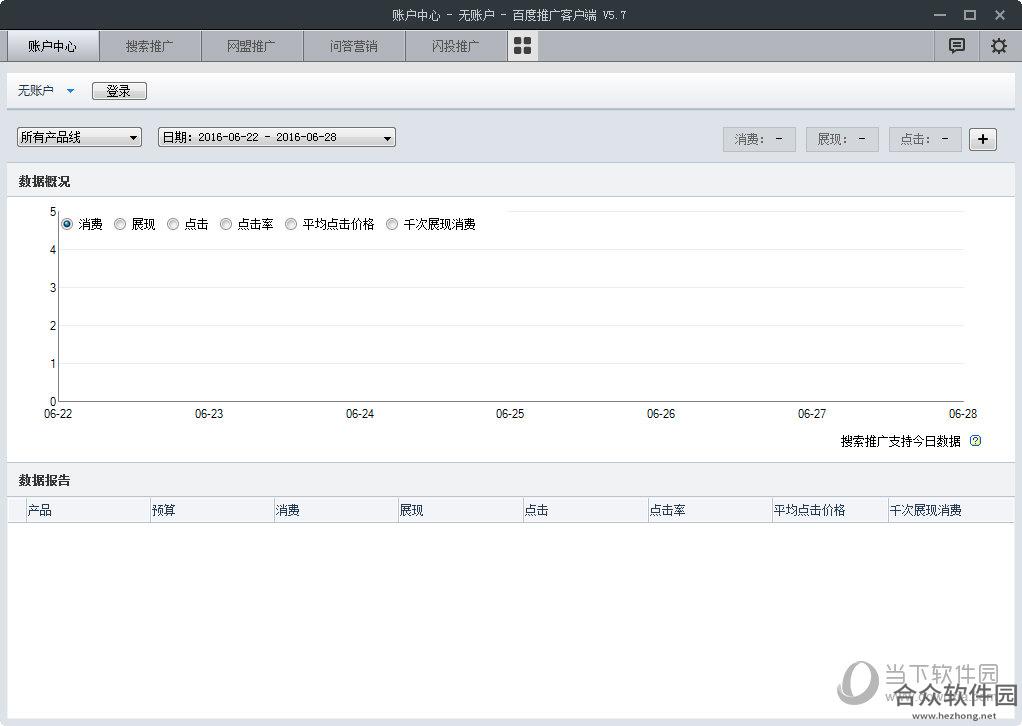Click the 06-28 chart axis label
The height and width of the screenshot is (726, 1022).
(x=963, y=414)
